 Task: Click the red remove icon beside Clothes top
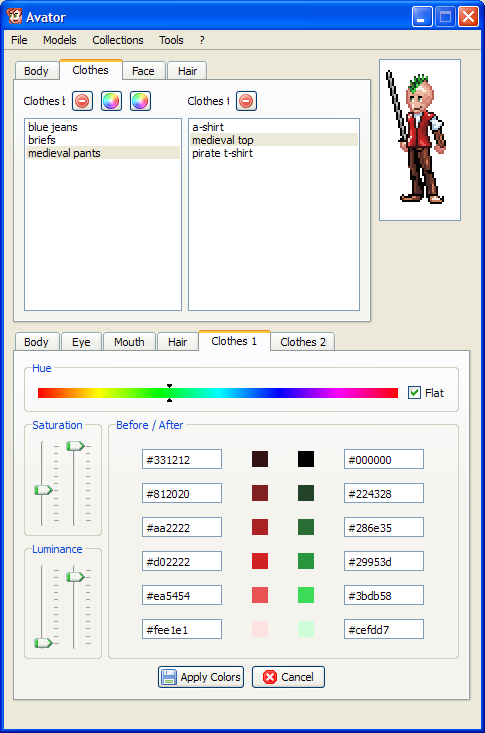coord(246,101)
